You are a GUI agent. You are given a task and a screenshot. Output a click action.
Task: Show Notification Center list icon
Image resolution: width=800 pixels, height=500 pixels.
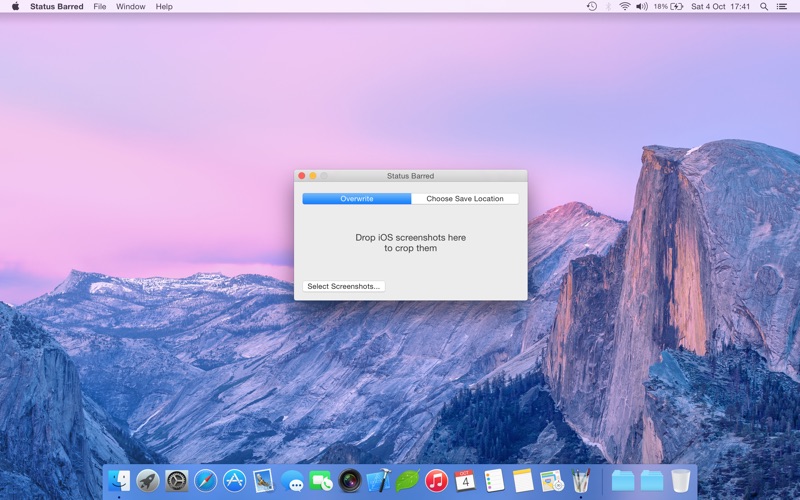coord(782,7)
